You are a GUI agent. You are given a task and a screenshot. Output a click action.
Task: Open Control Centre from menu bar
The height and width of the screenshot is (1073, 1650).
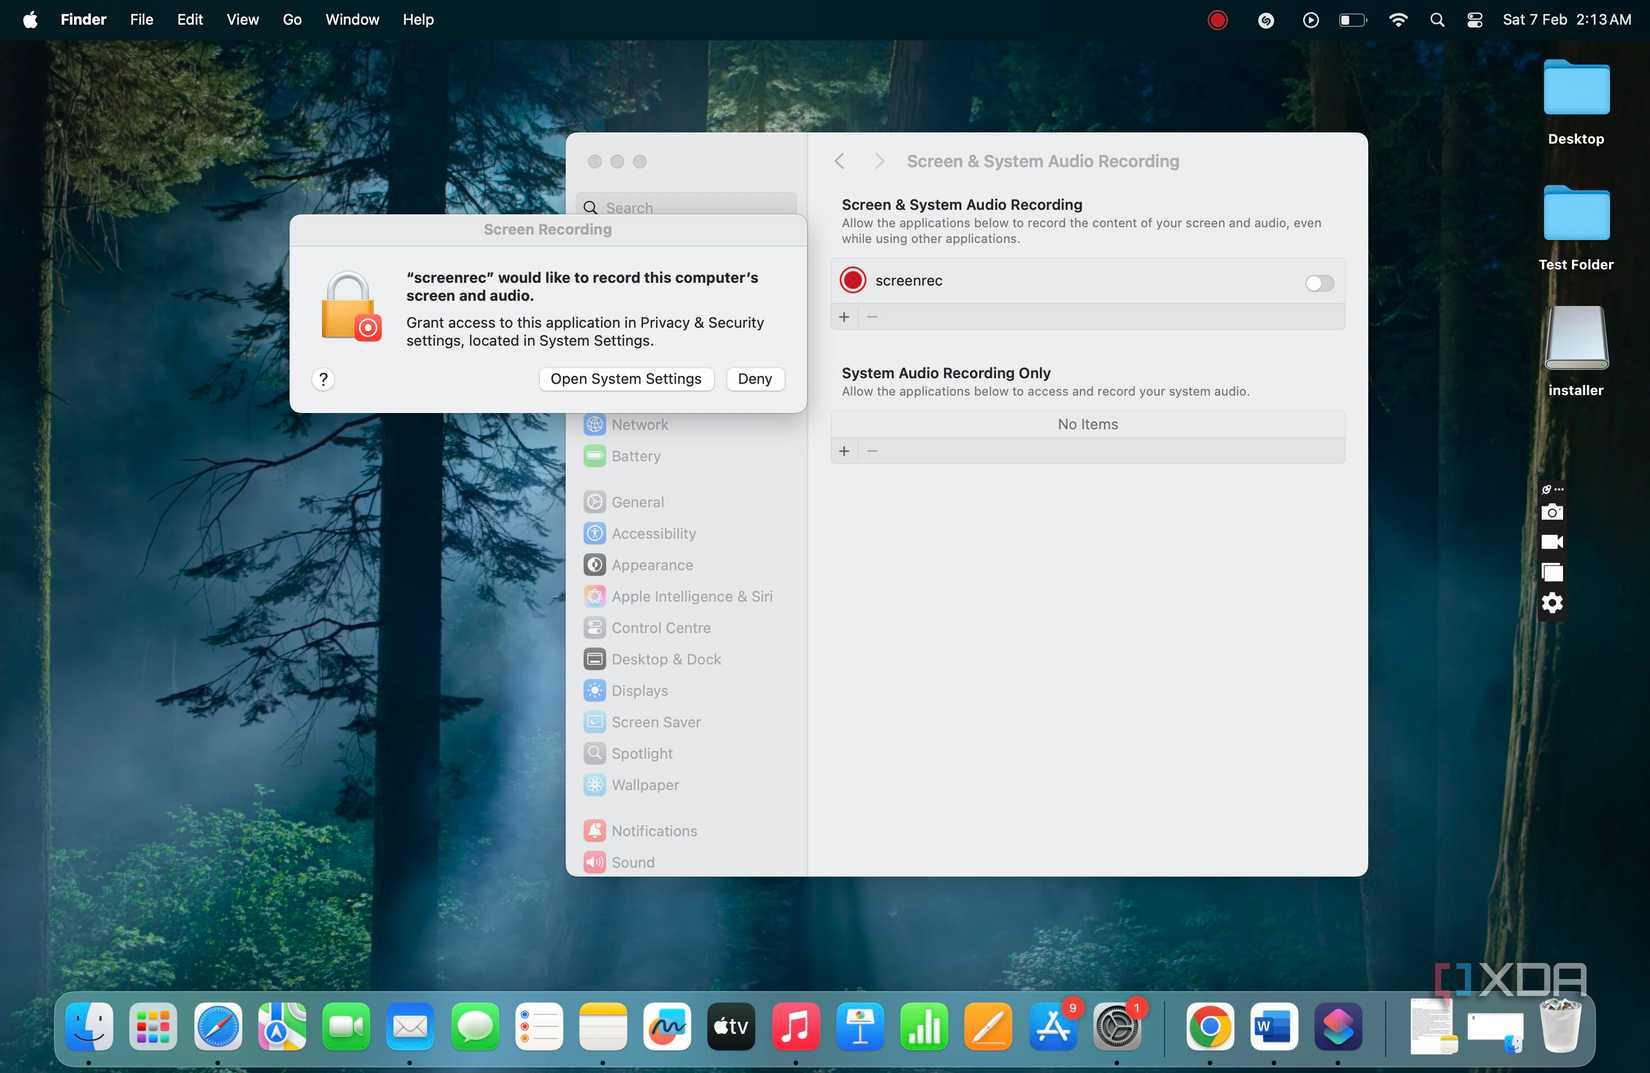(x=1475, y=20)
